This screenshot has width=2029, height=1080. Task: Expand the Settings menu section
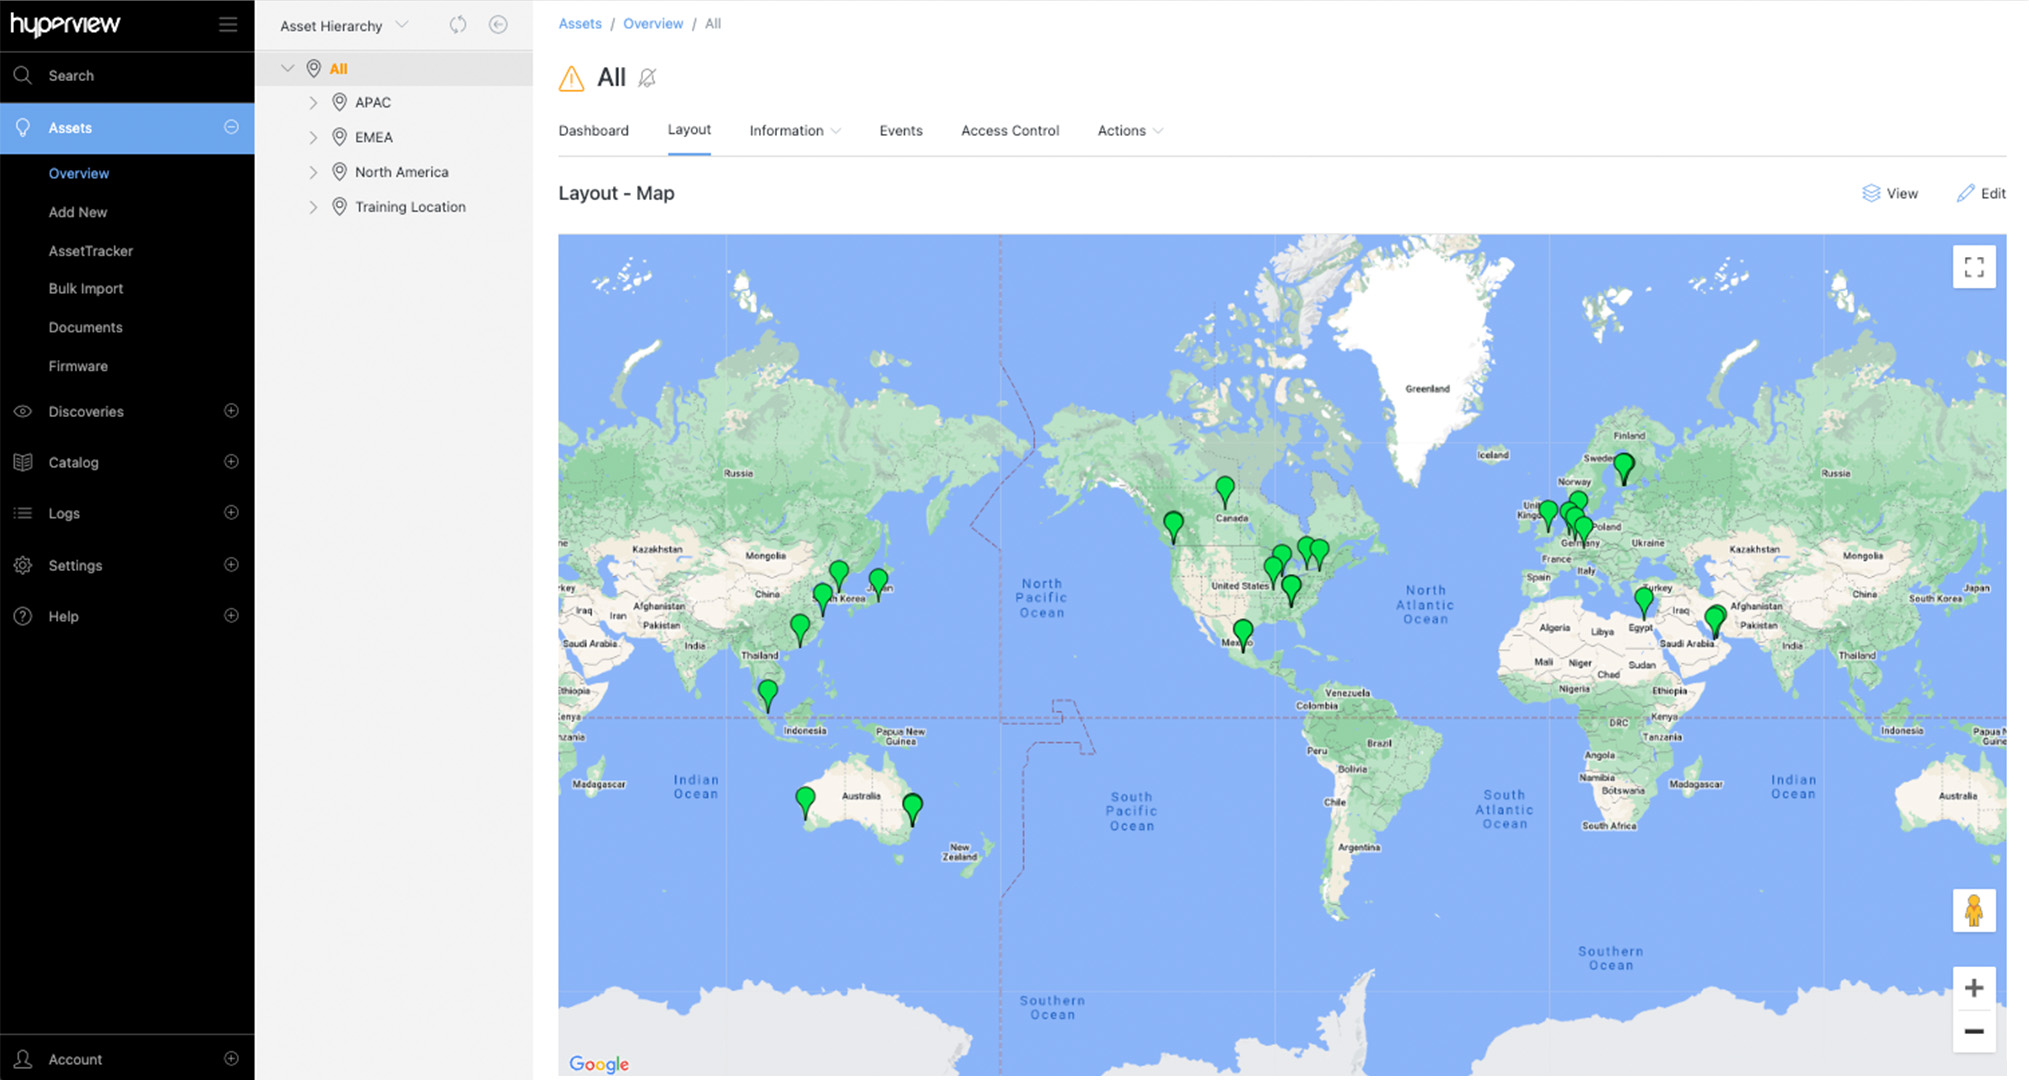coord(231,565)
